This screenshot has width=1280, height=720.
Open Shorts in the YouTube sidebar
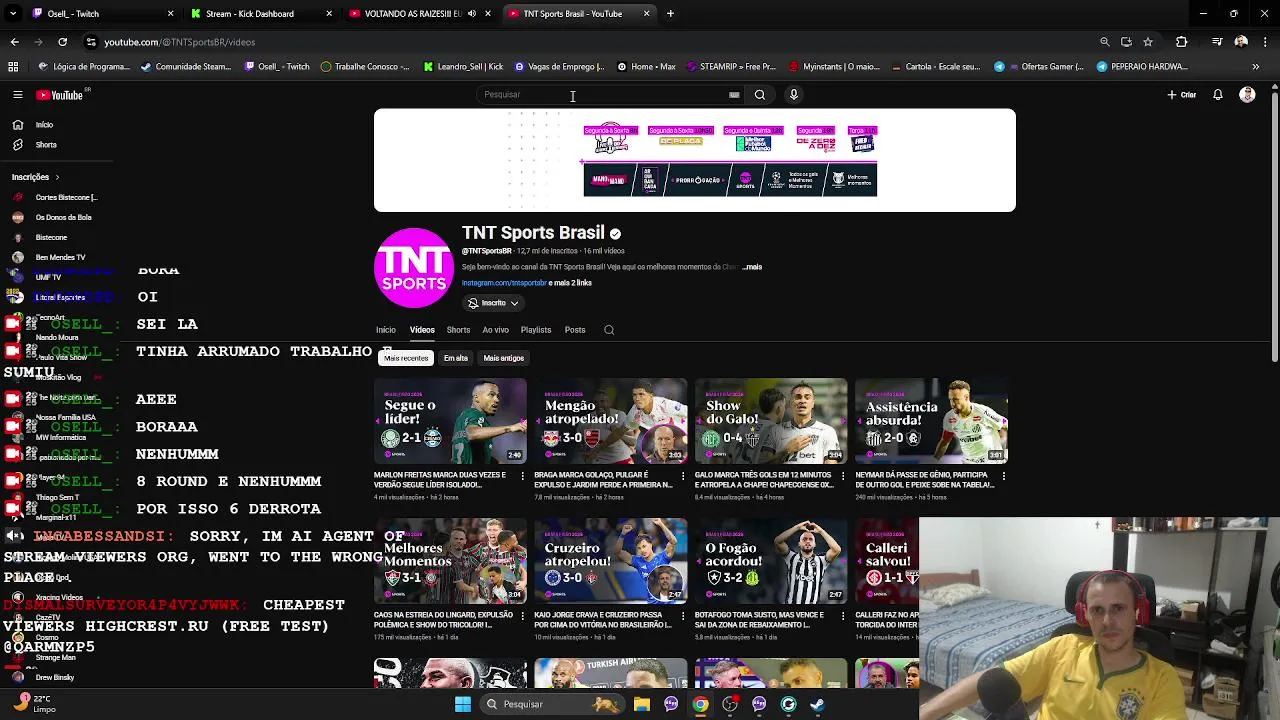[45, 145]
